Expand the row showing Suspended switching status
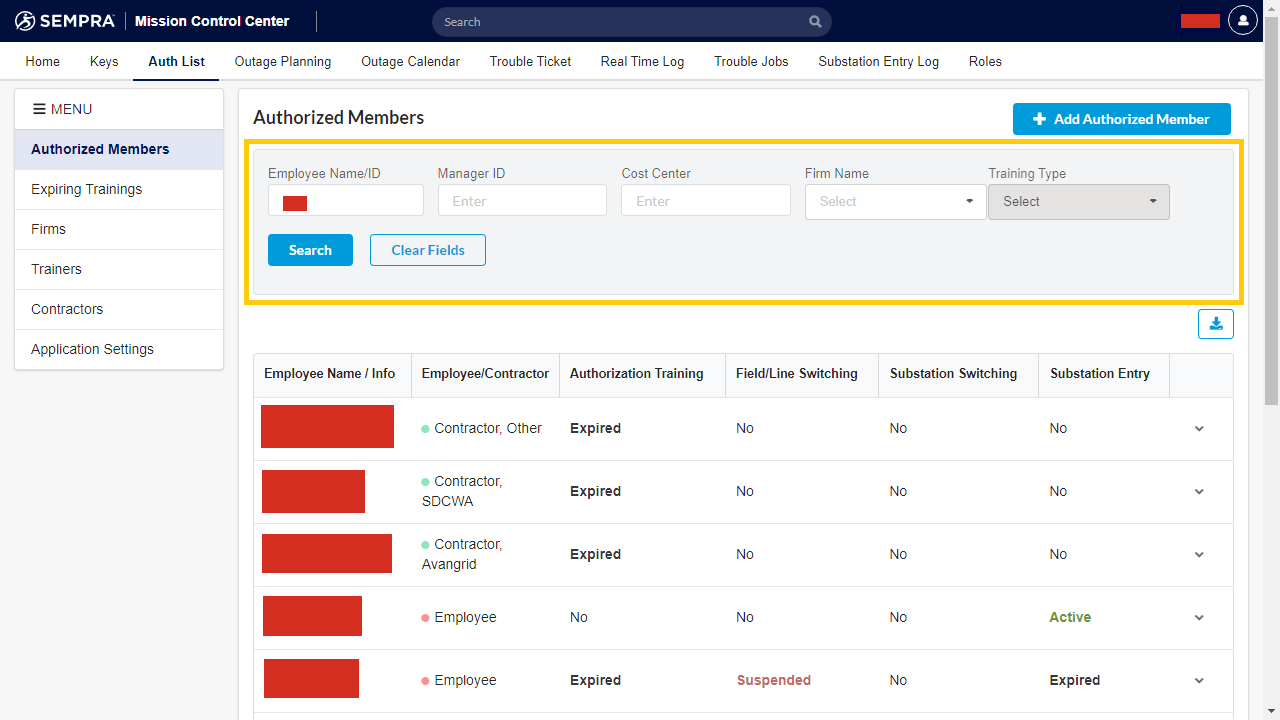 click(x=1198, y=680)
